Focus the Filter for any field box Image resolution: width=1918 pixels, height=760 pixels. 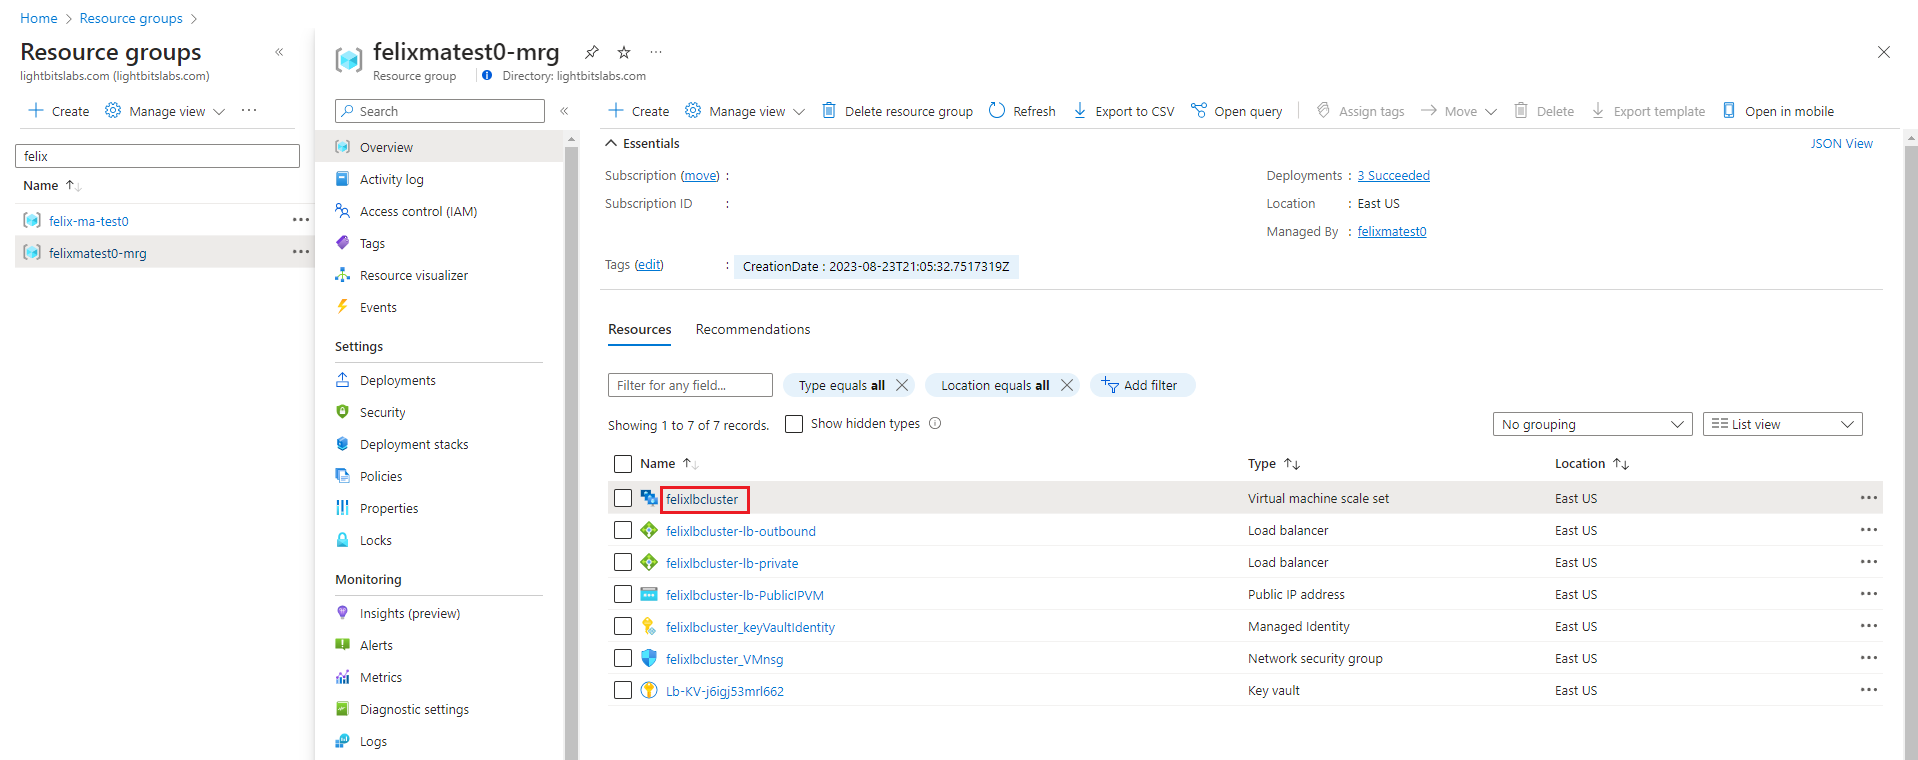[690, 385]
